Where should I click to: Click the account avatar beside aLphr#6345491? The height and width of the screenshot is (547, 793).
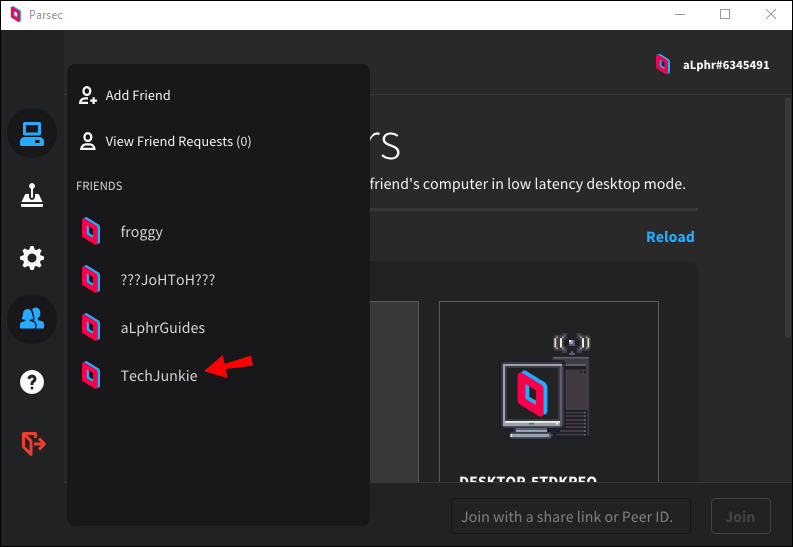pyautogui.click(x=663, y=64)
